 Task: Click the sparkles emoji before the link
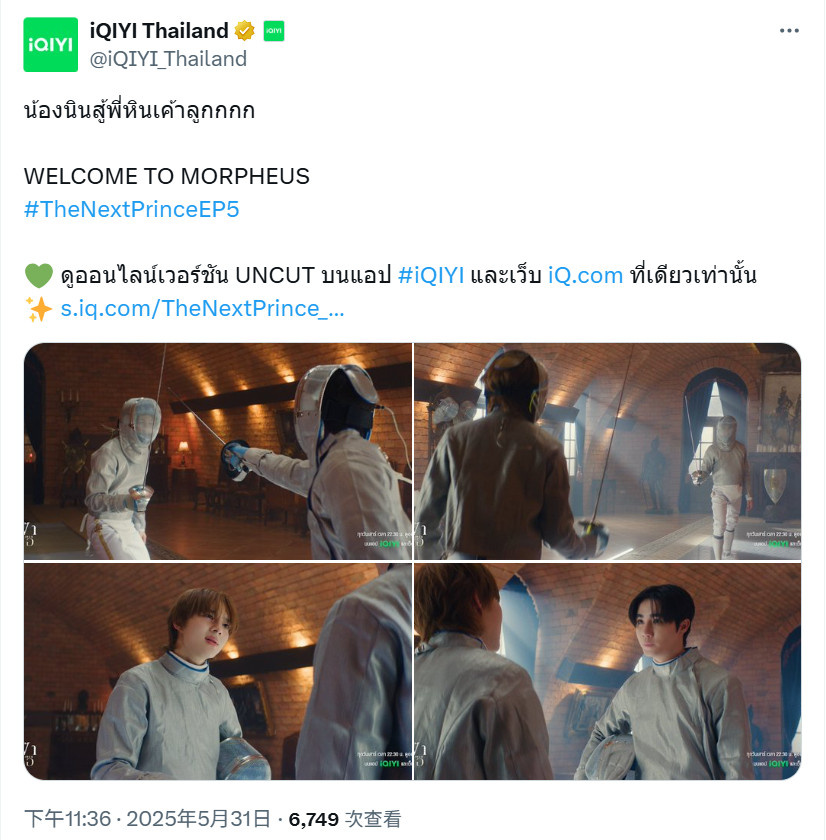39,309
